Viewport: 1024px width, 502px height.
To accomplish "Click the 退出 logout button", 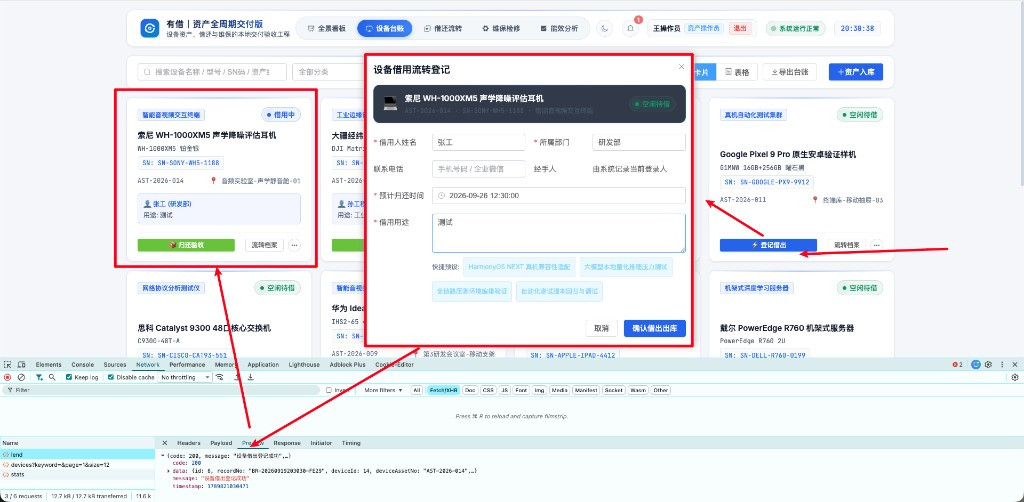I will tap(739, 28).
